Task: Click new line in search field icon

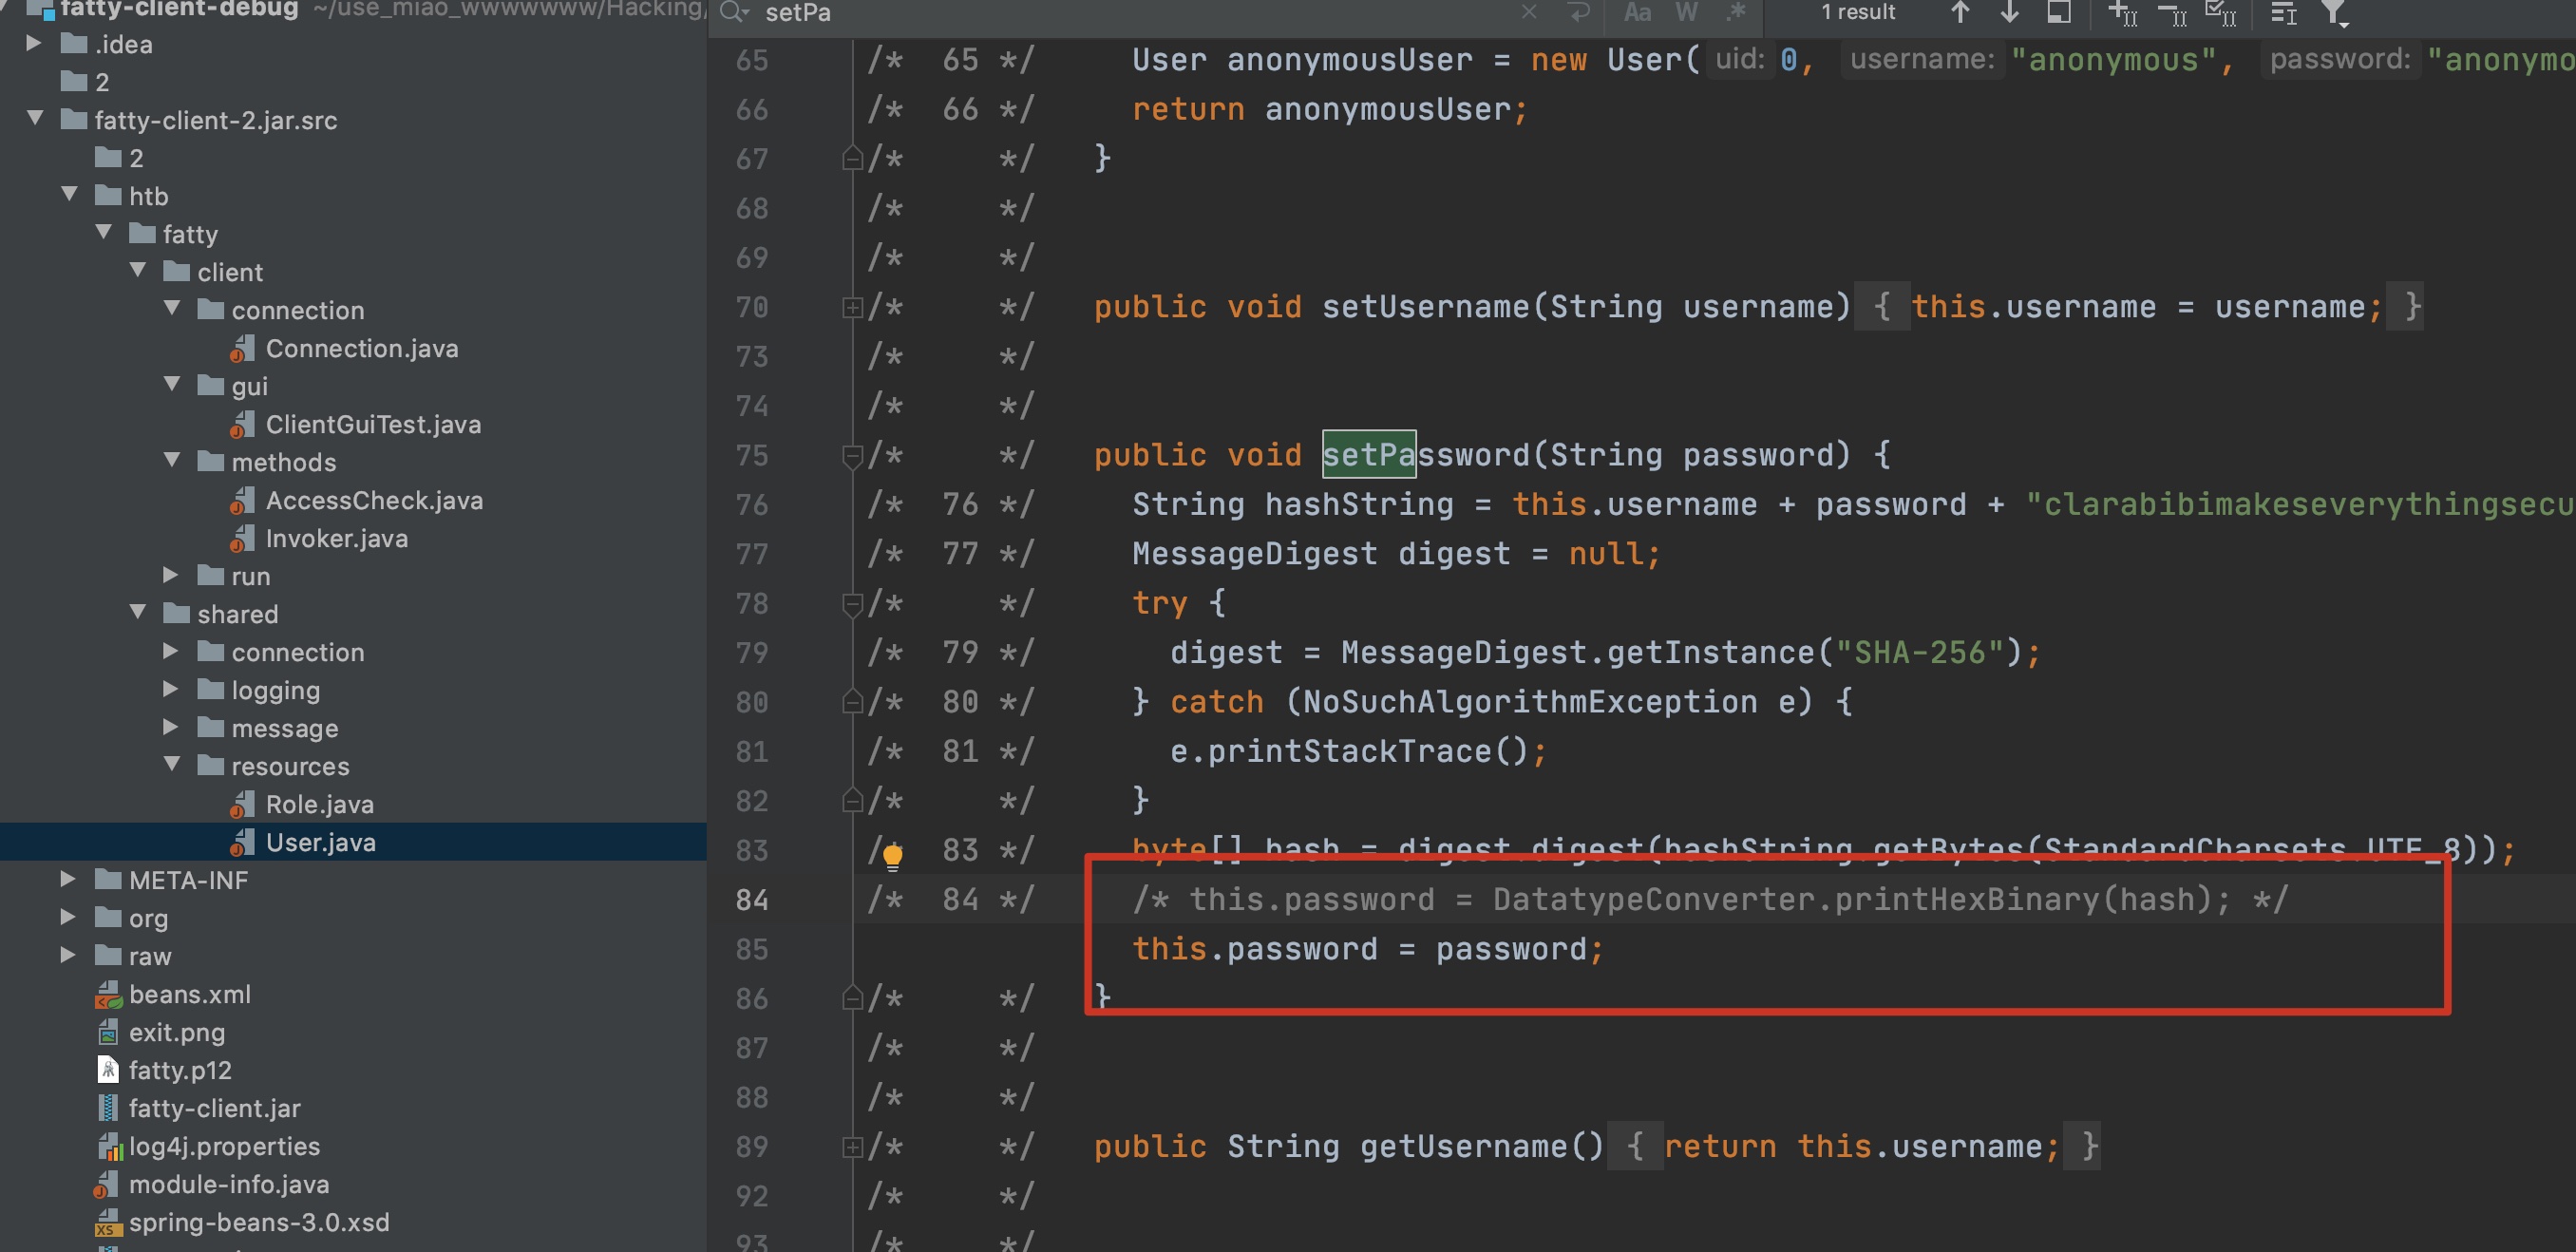Action: pyautogui.click(x=1579, y=12)
